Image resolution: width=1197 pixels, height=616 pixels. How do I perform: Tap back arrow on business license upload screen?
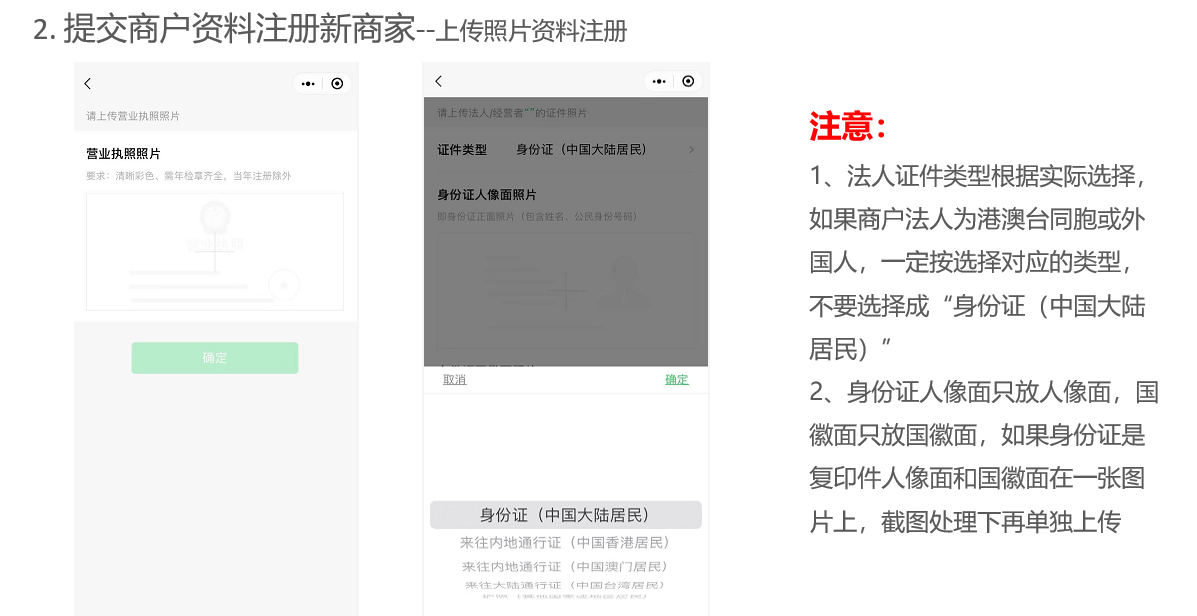coord(88,84)
